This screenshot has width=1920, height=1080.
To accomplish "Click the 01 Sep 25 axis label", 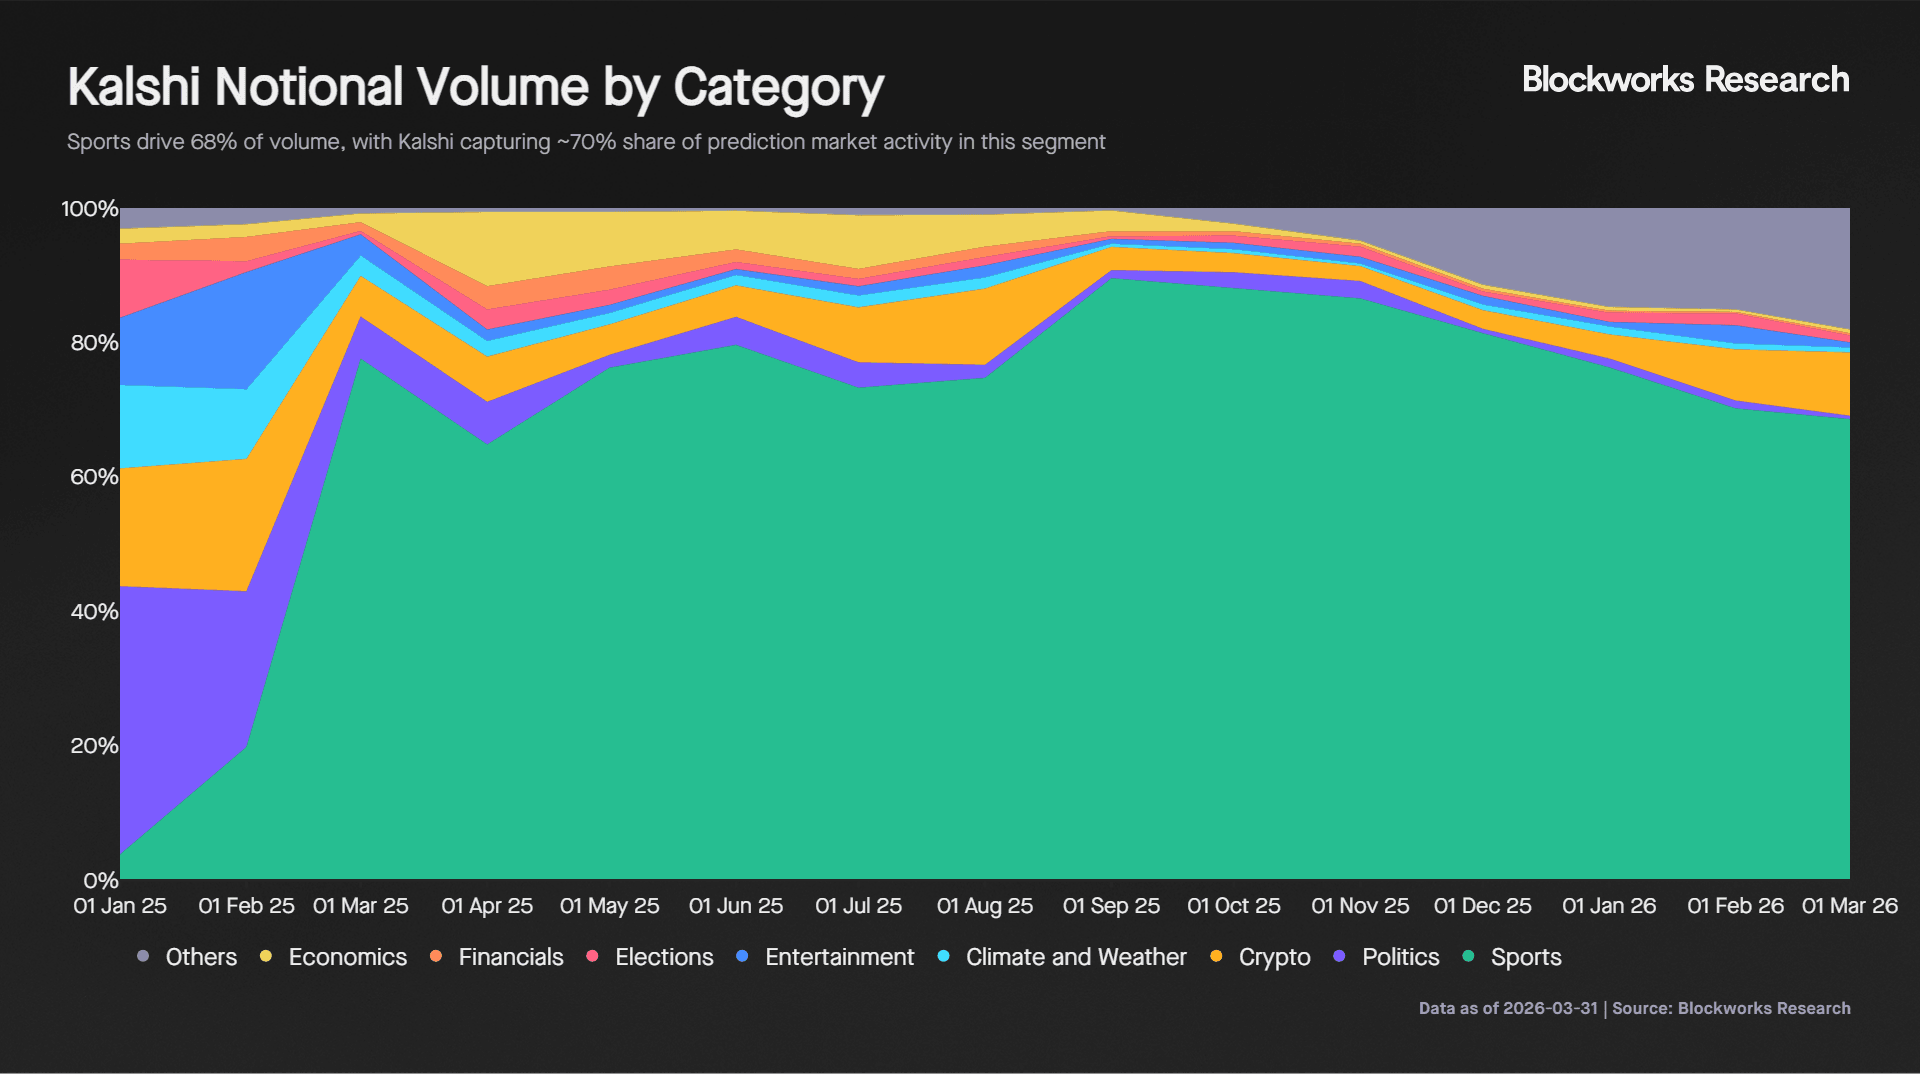I will click(1111, 906).
